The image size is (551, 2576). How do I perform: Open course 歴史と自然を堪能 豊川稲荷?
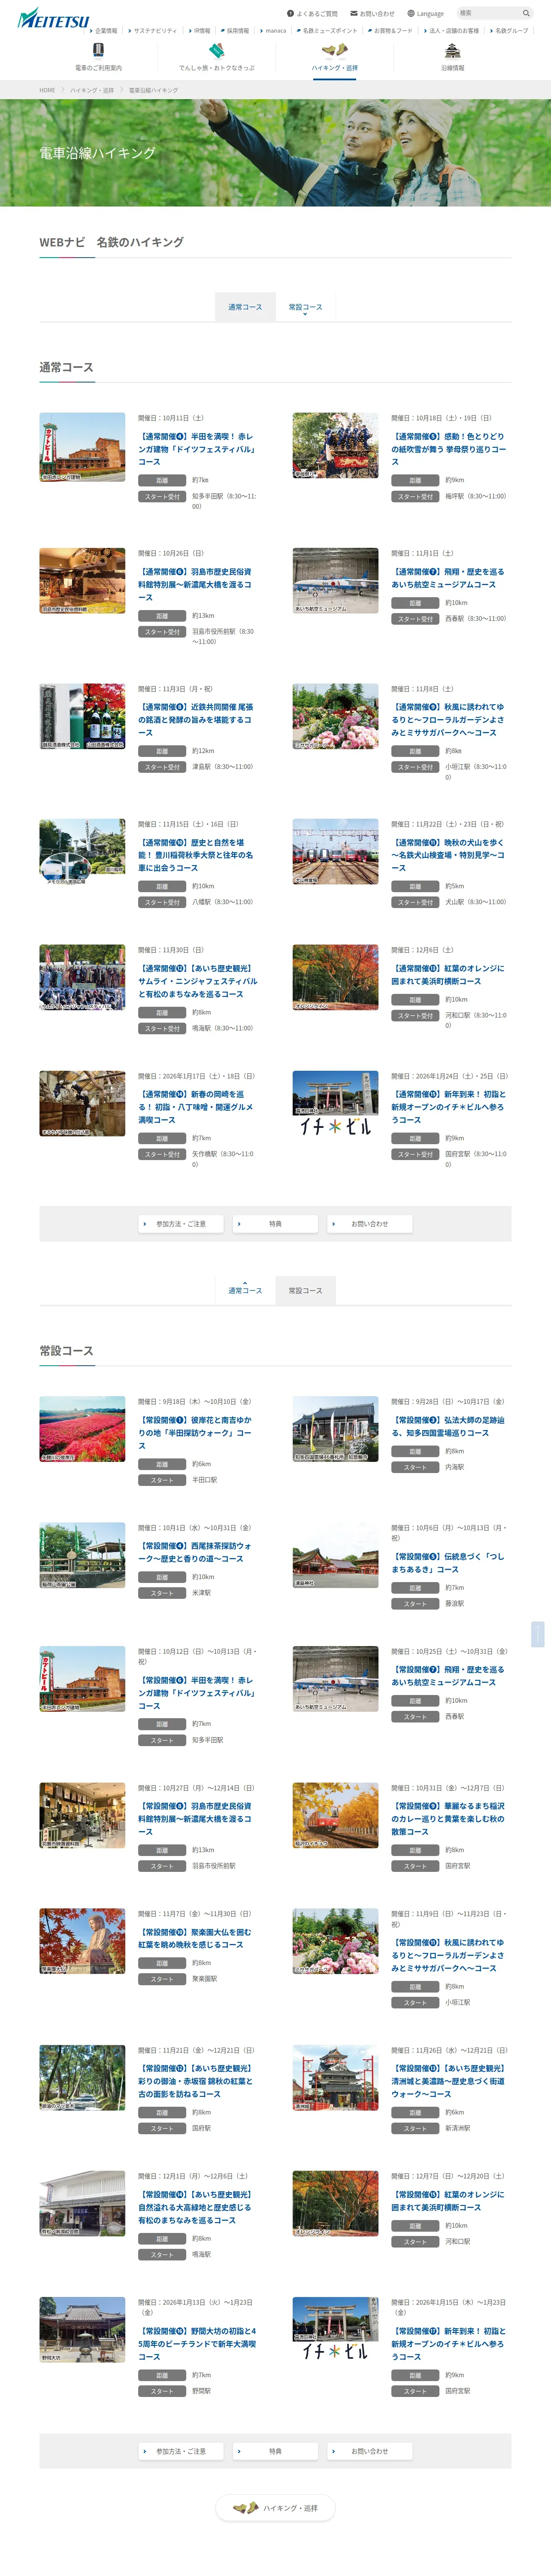pos(197,855)
